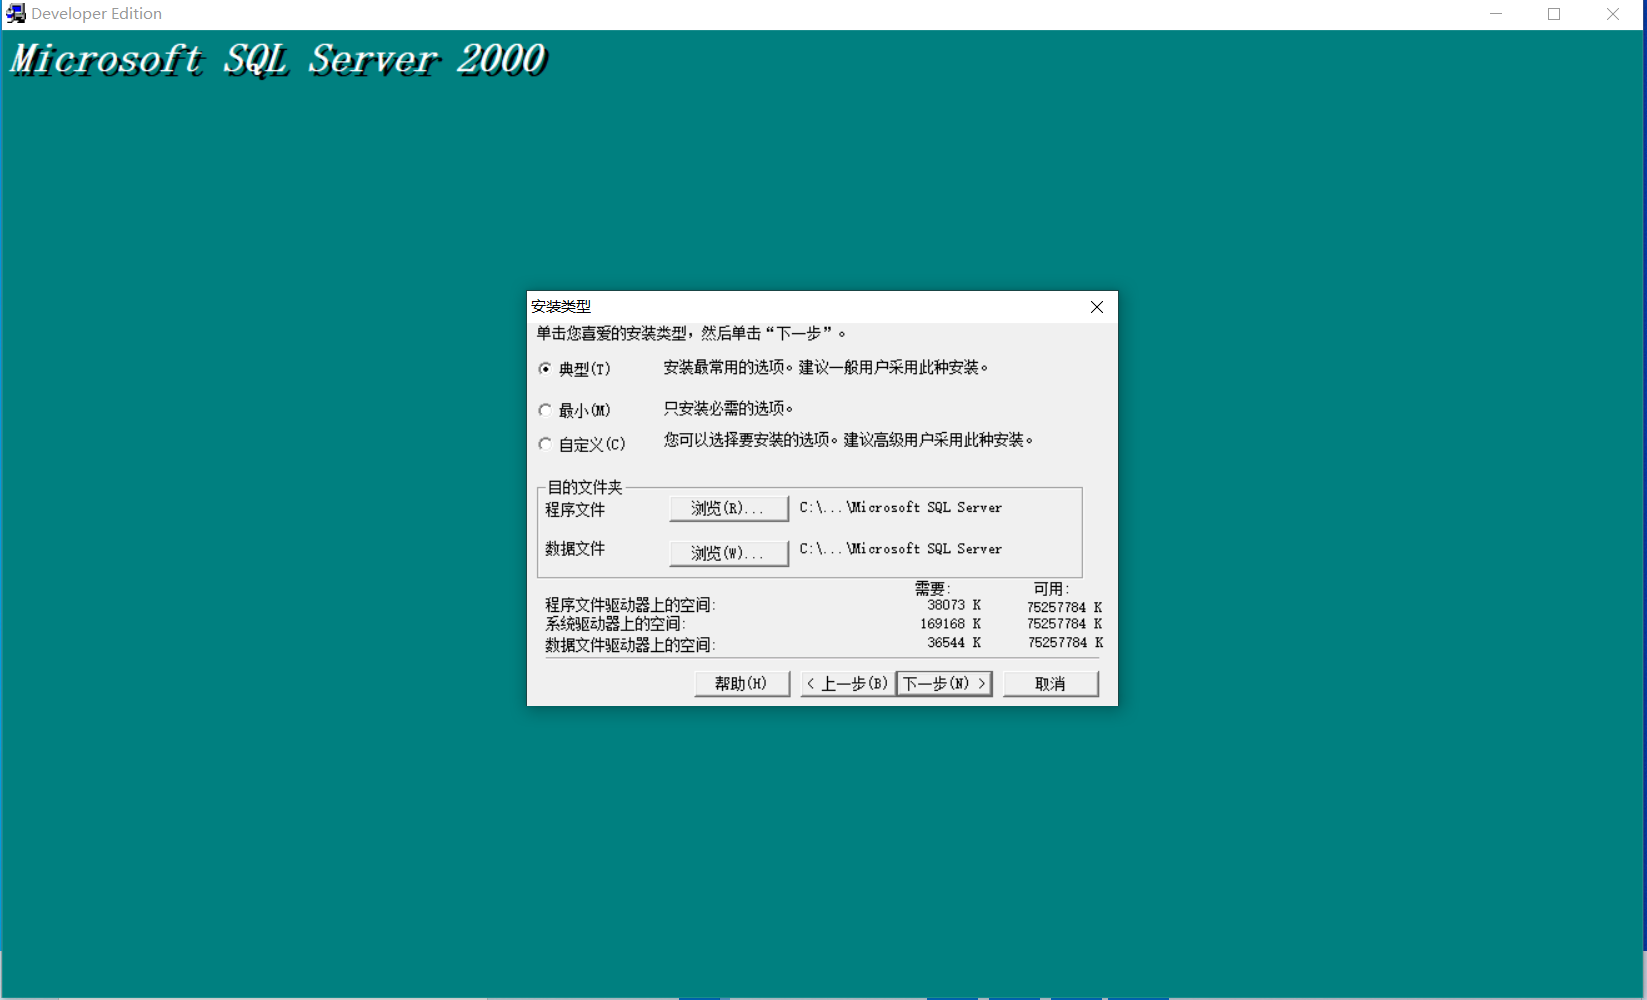The image size is (1647, 1000).
Task: Click the Developer Edition window app icon
Action: pos(15,14)
